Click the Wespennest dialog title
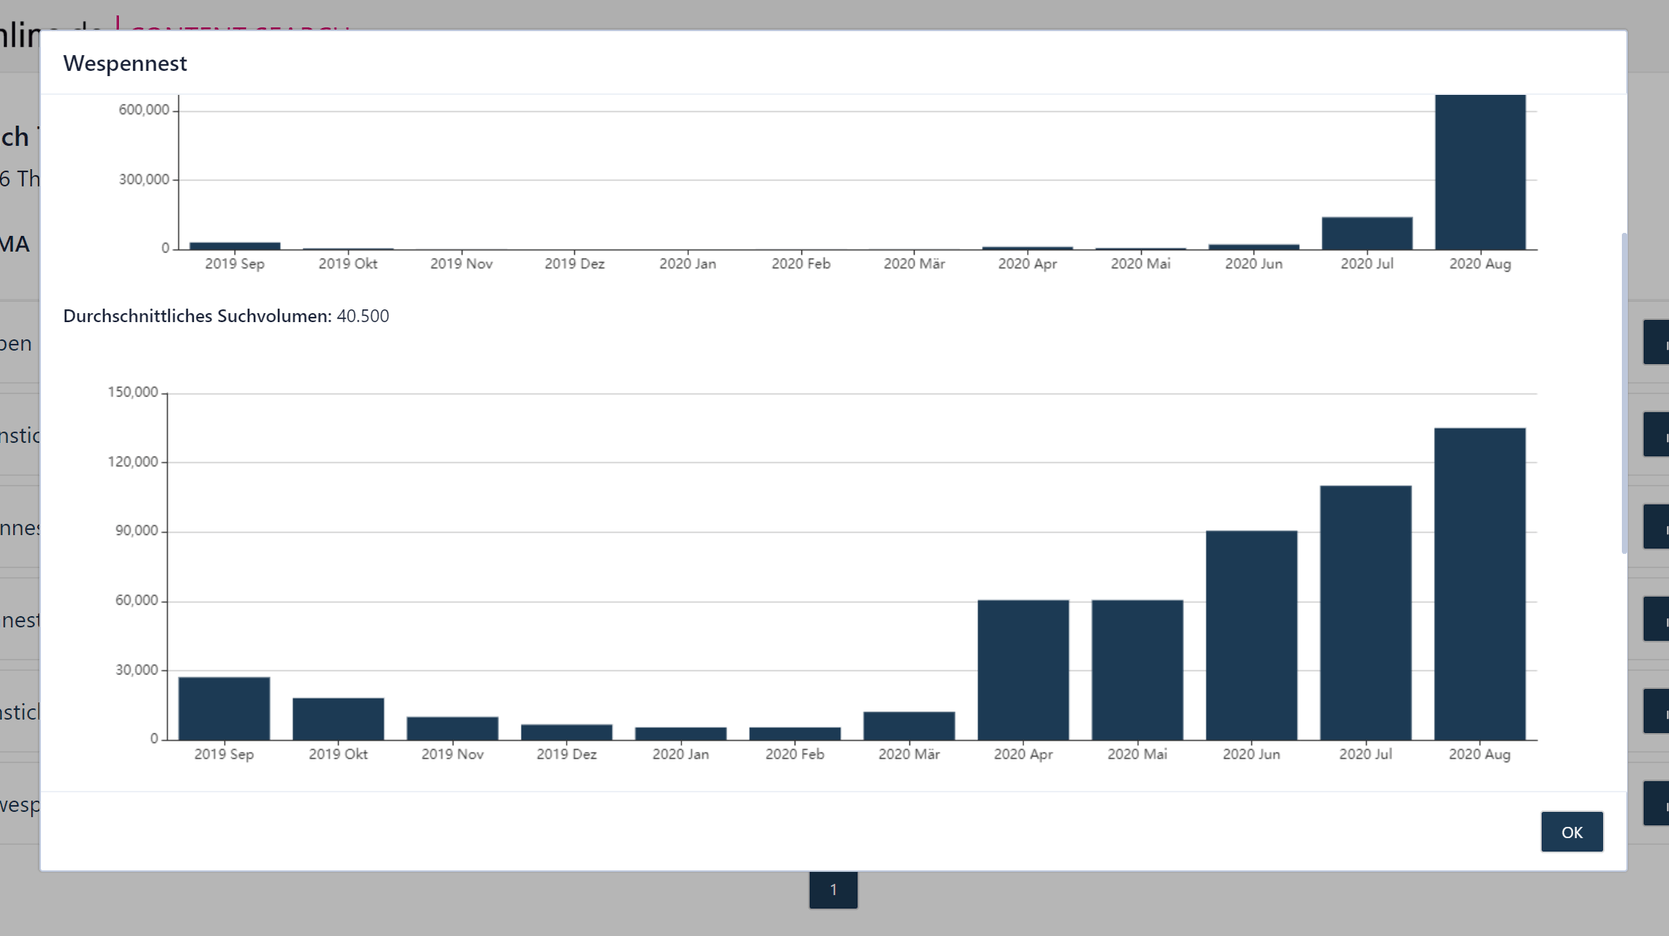Viewport: 1669px width, 936px height. tap(125, 63)
